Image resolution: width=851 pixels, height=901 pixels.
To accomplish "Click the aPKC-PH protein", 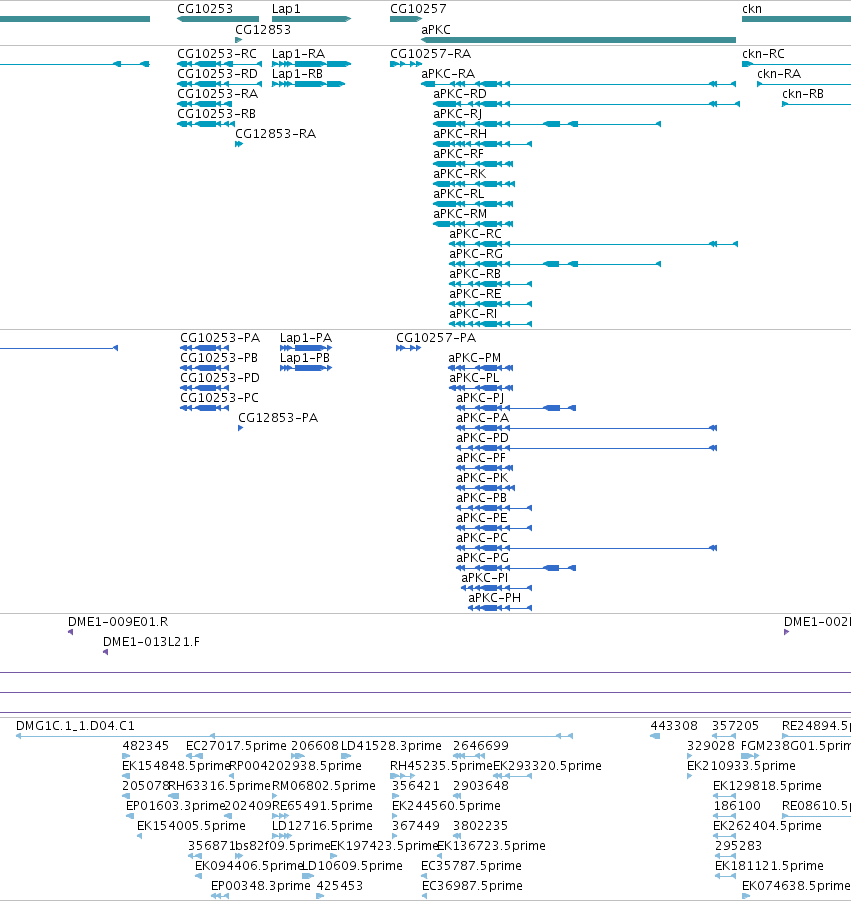I will (500, 608).
